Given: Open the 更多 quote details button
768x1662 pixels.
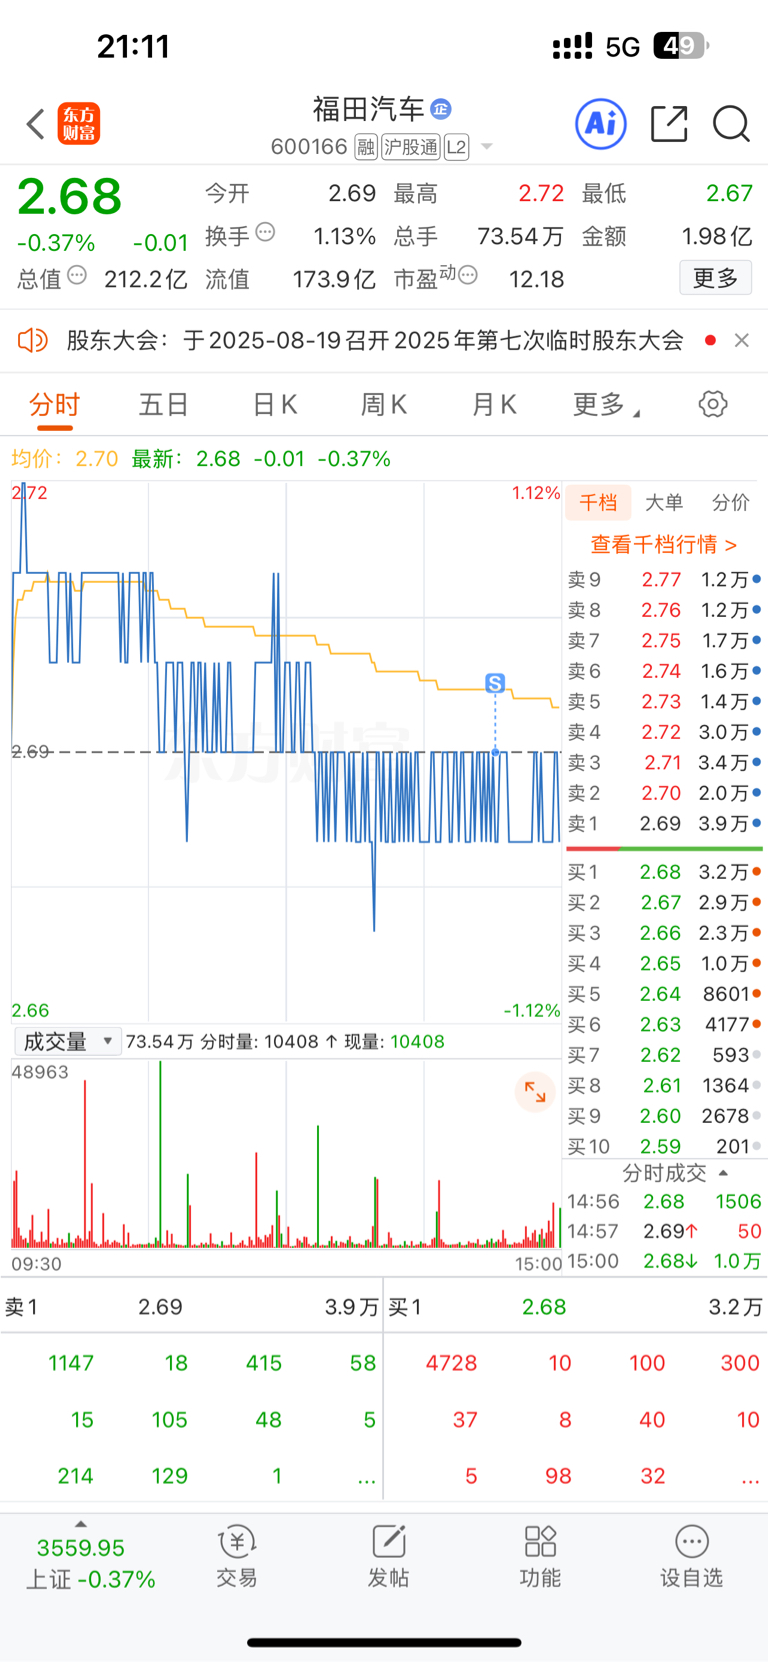Looking at the screenshot, I should 716,278.
